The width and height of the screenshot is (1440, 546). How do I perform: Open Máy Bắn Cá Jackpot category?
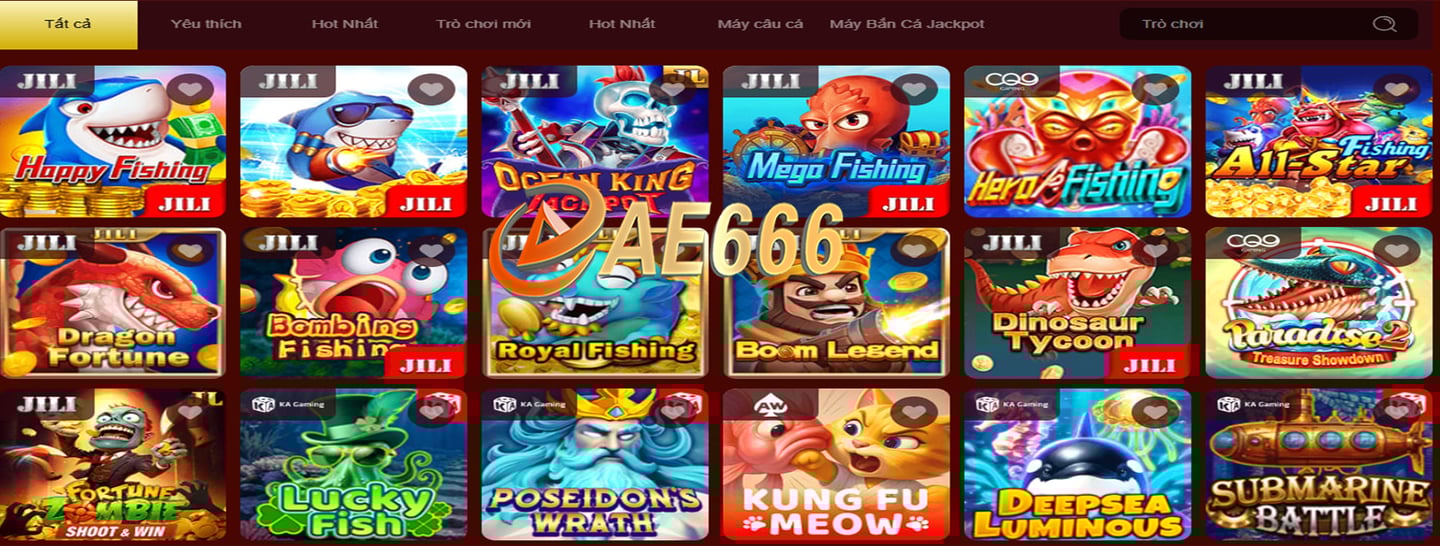tap(907, 24)
